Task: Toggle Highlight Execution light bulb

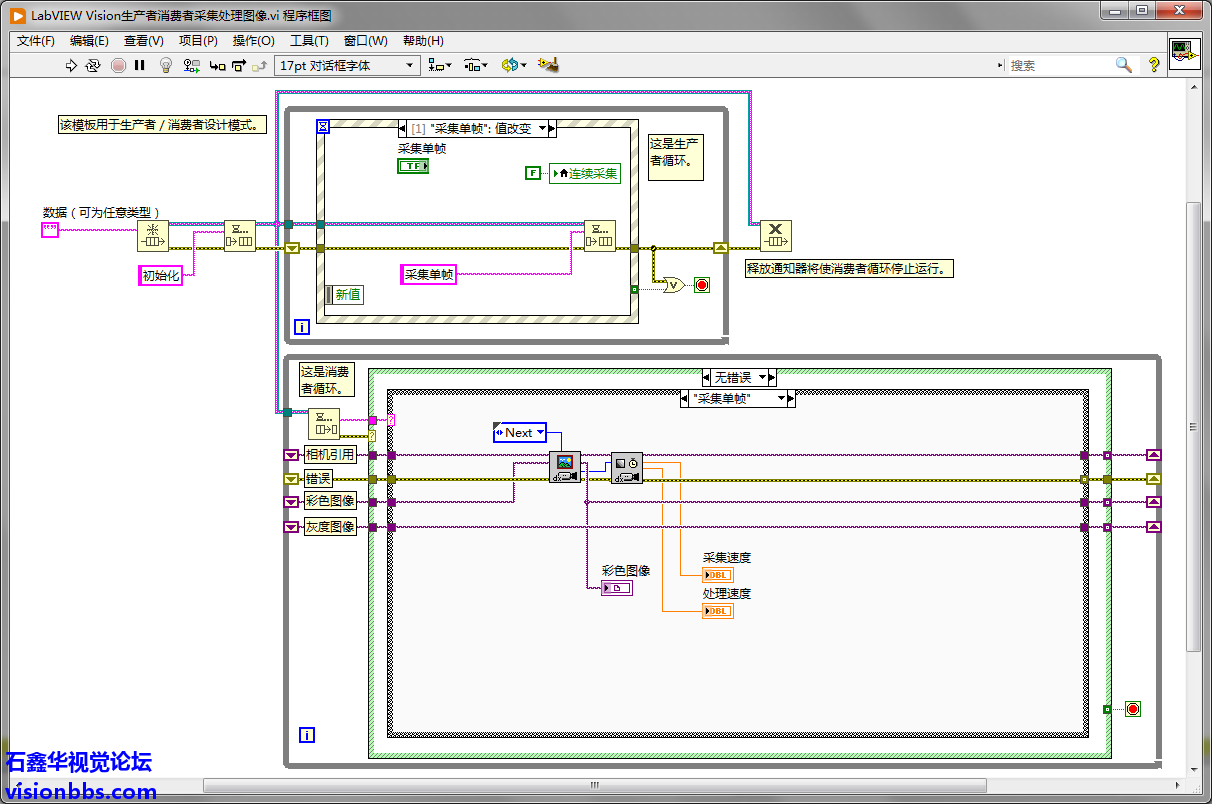Action: pos(166,66)
